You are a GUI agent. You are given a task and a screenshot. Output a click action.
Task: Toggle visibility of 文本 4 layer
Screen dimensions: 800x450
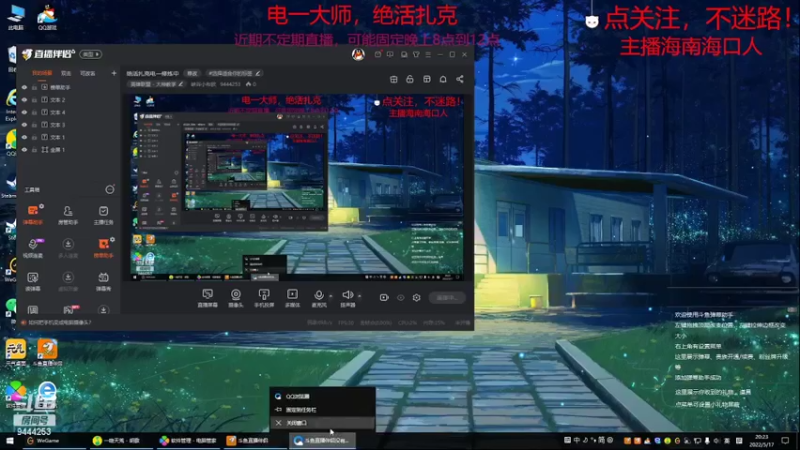[24, 112]
